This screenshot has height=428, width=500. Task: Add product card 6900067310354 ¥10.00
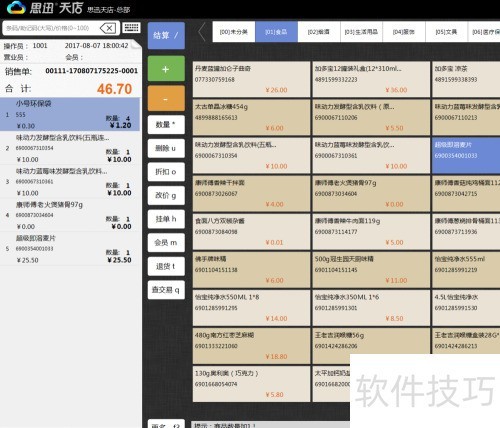(251, 155)
